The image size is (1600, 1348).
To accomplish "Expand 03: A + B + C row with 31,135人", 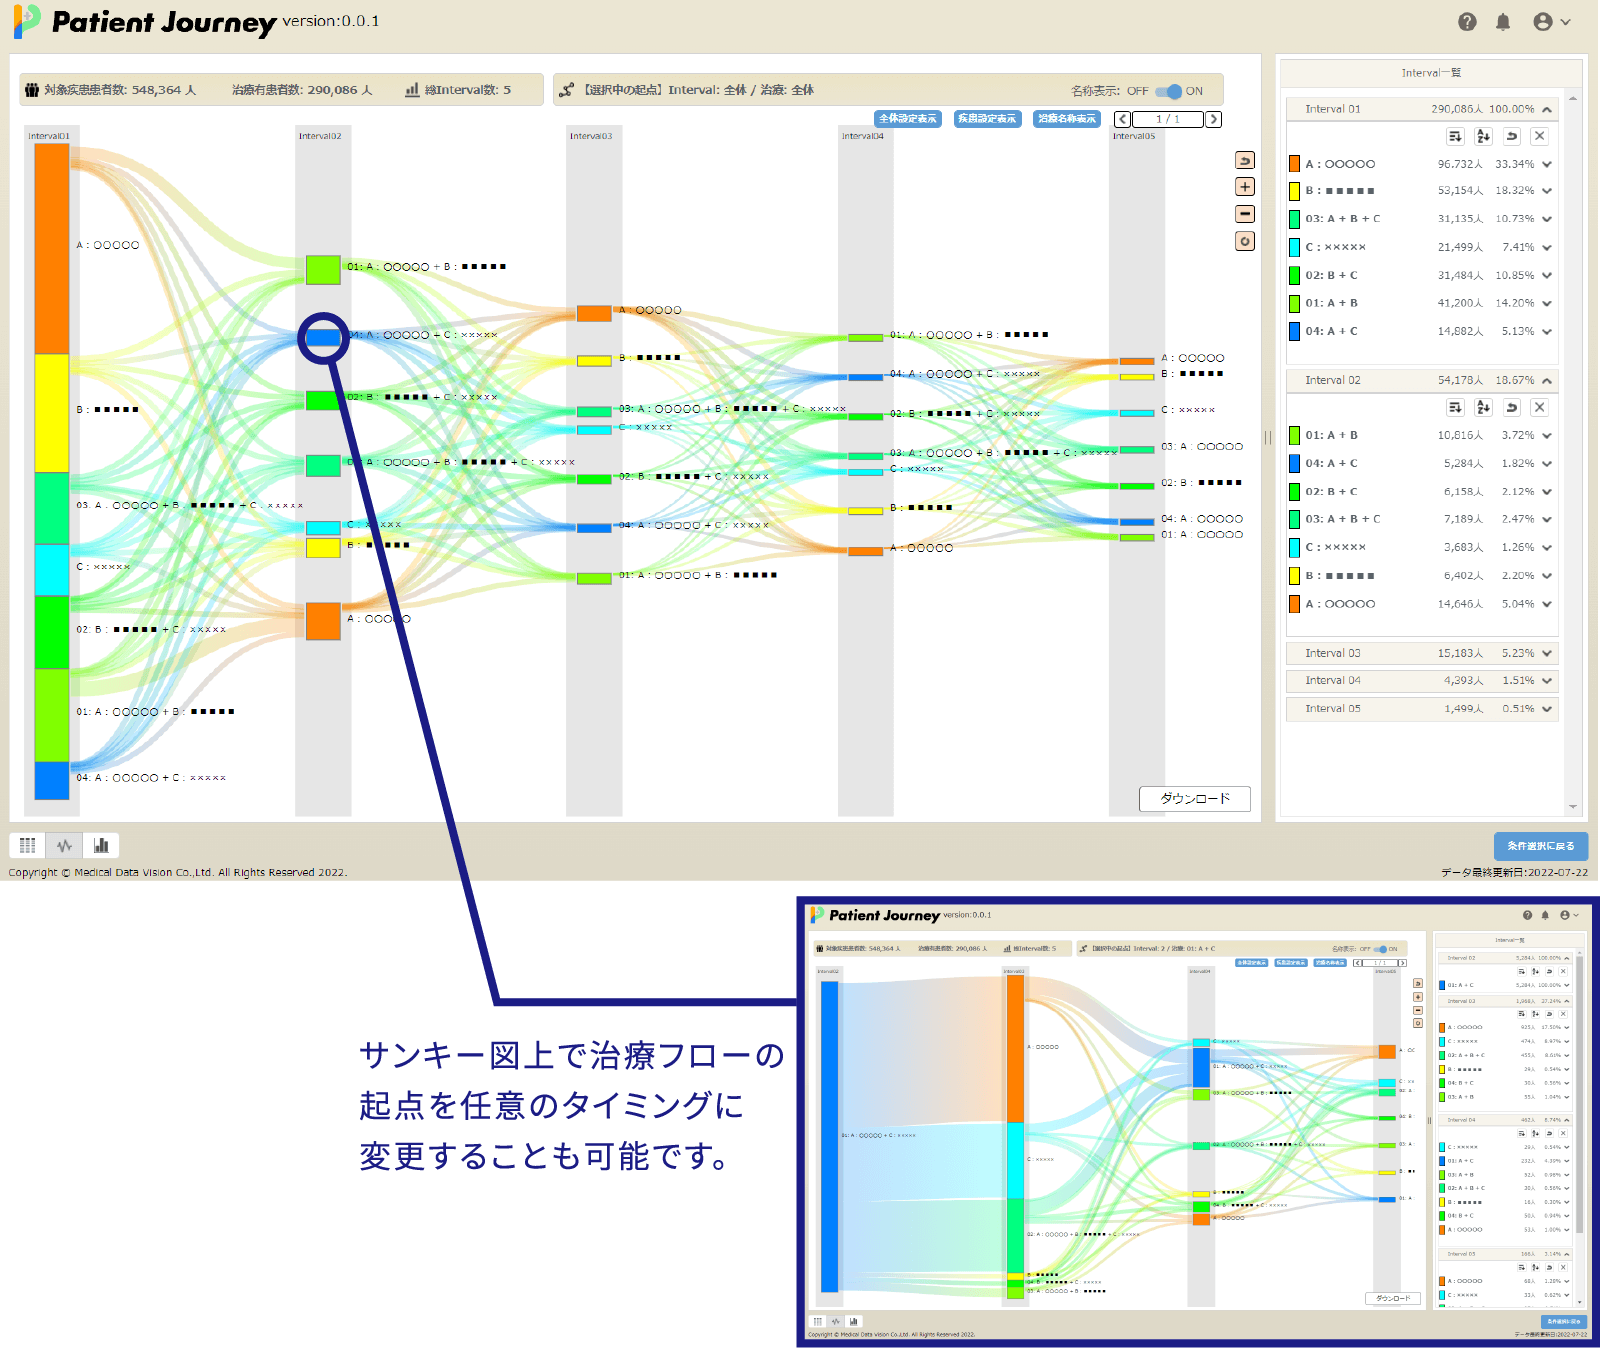I will pyautogui.click(x=1547, y=218).
